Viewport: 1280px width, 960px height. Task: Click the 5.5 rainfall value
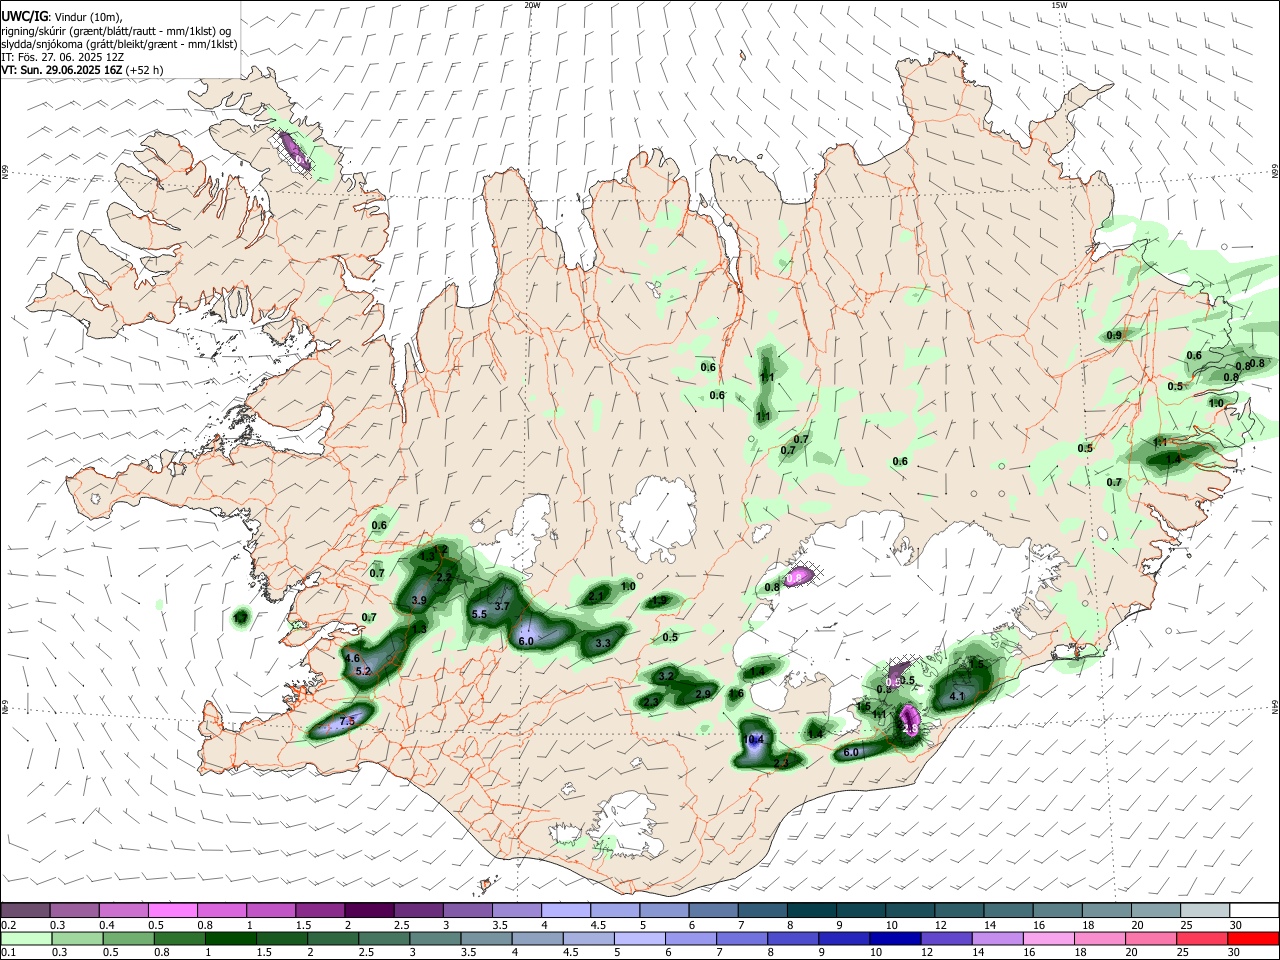pyautogui.click(x=479, y=614)
